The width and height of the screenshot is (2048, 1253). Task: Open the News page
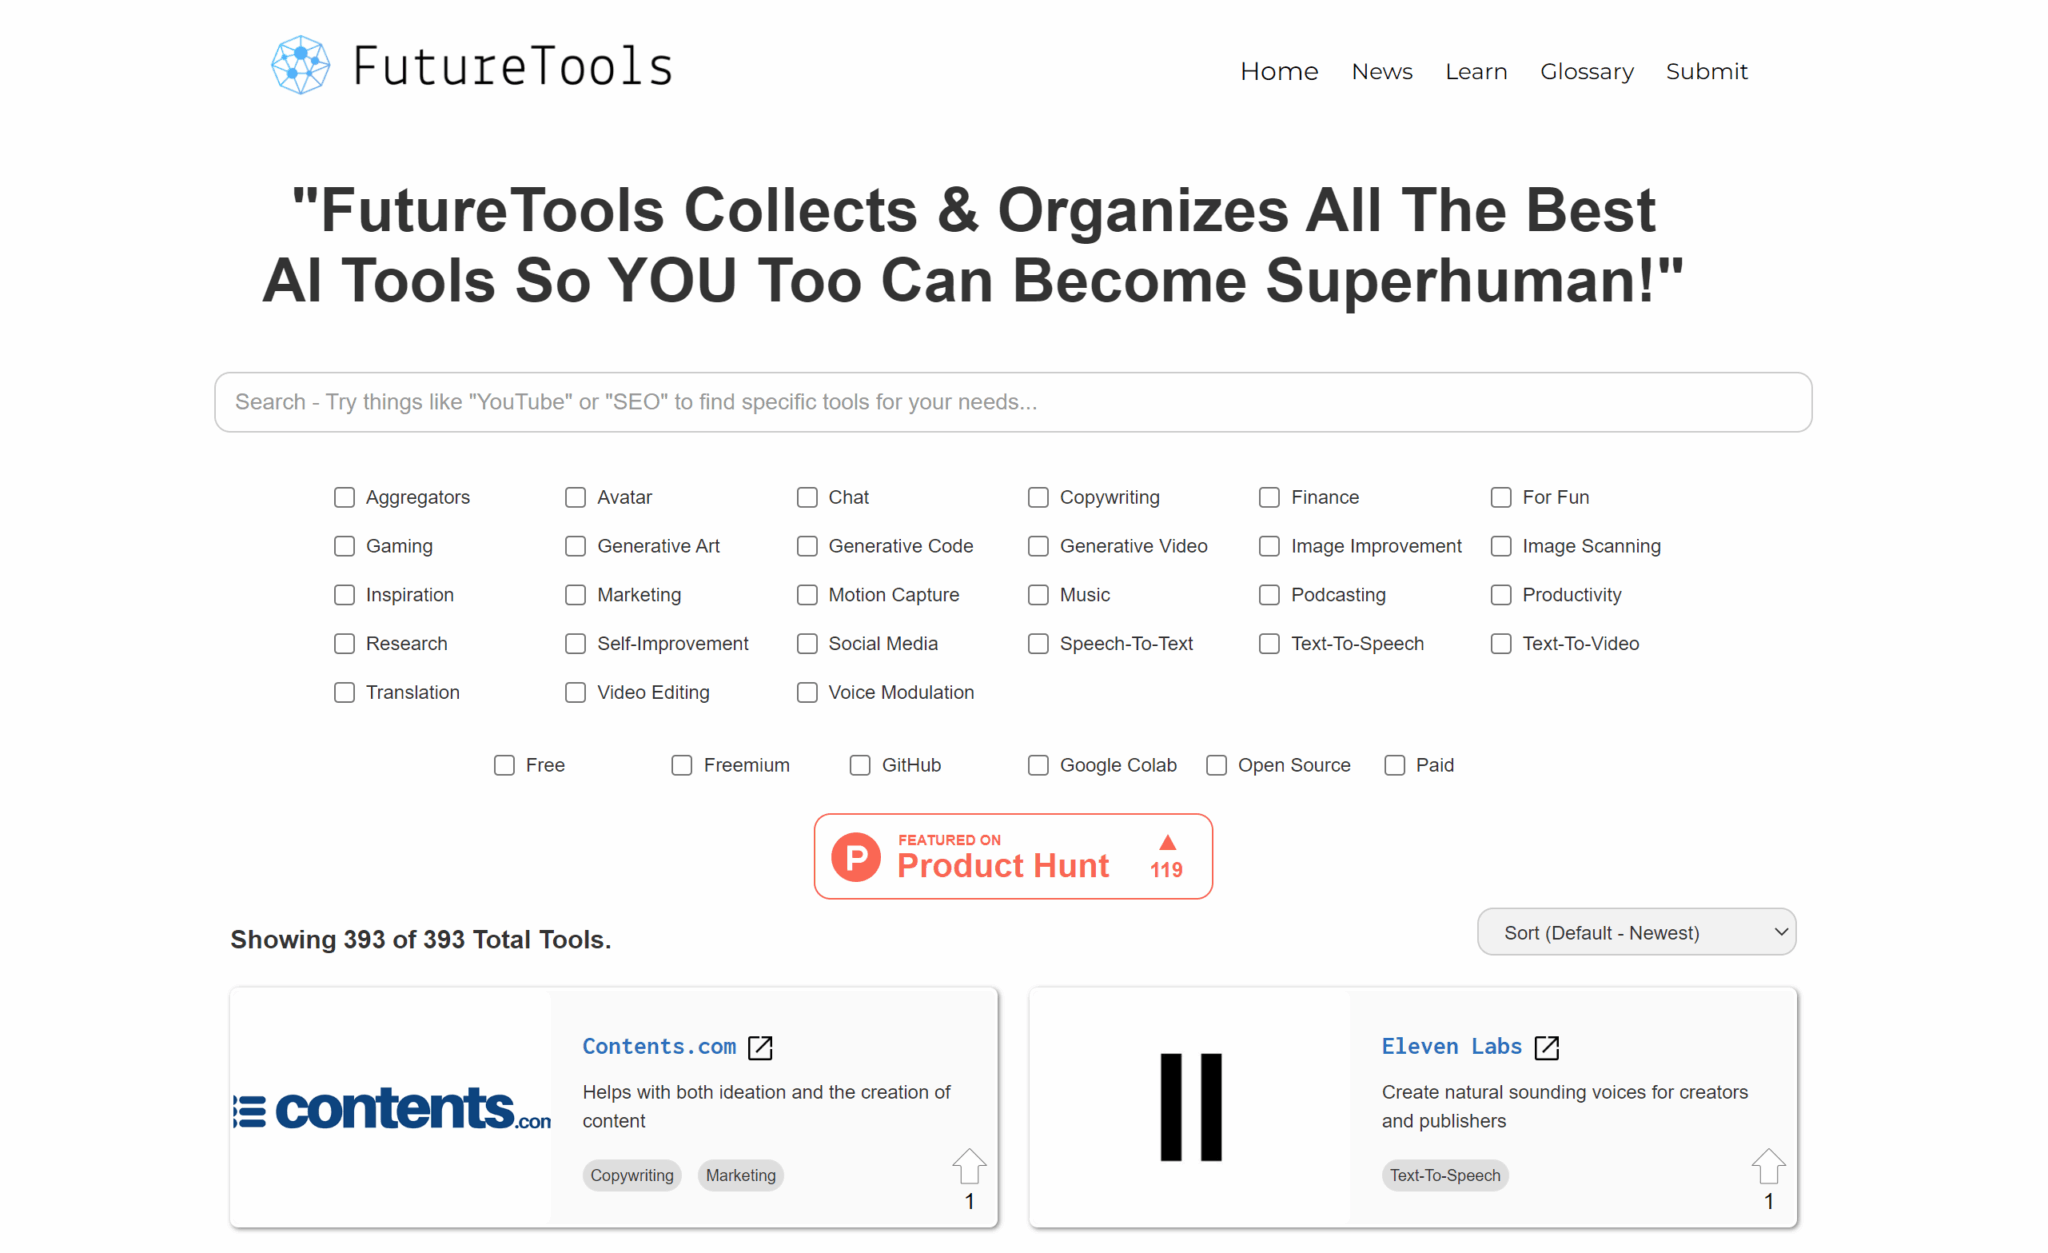1382,72
